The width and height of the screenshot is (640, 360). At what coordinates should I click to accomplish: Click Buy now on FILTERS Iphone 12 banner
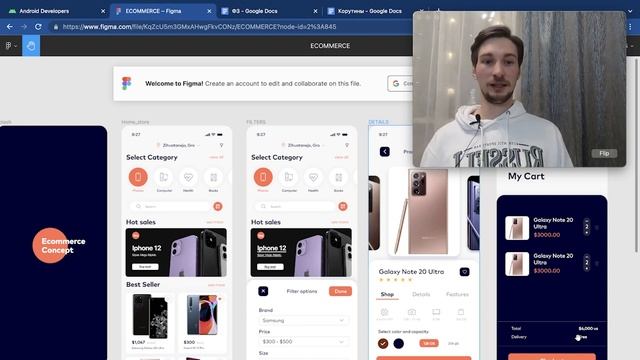[x=270, y=267]
